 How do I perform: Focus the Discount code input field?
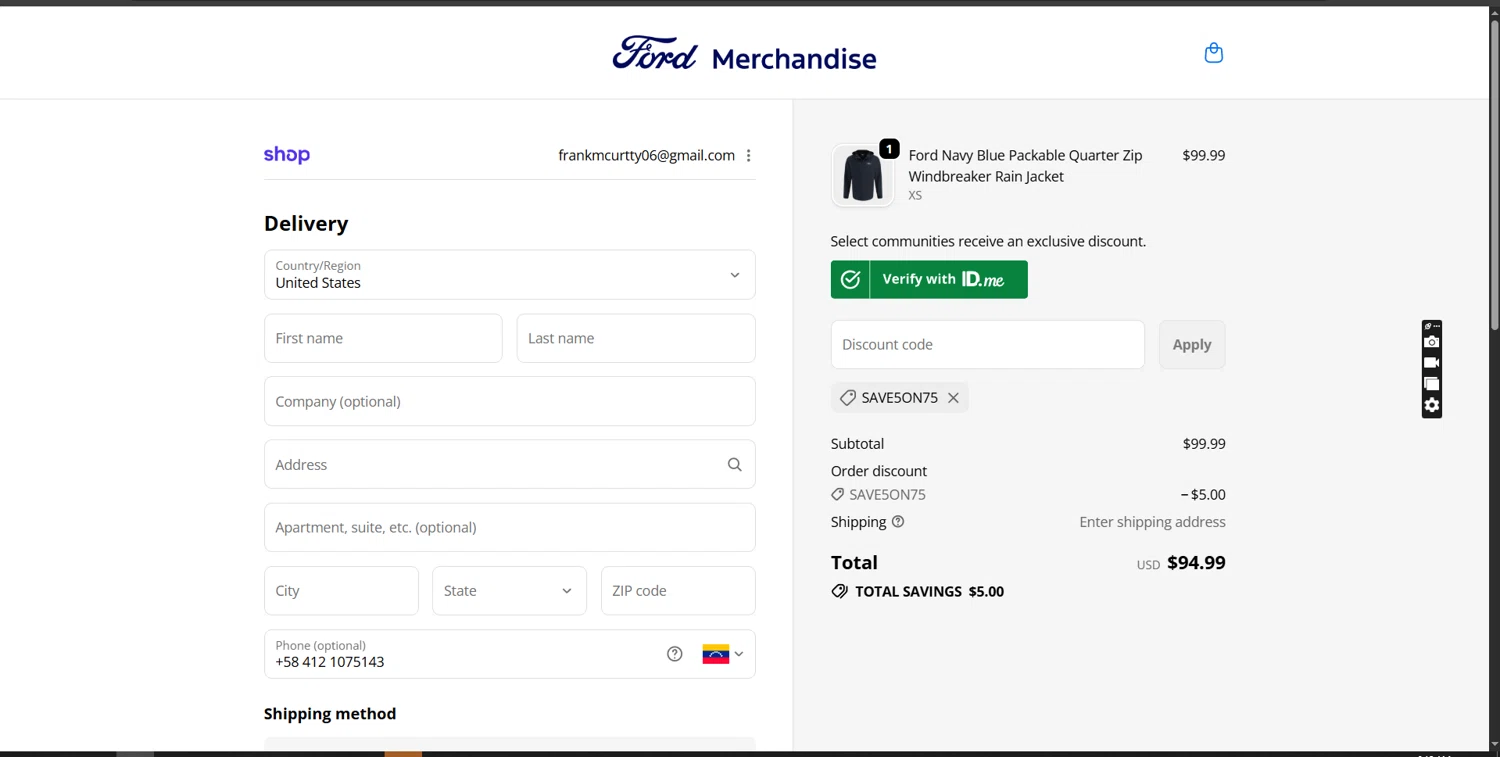click(987, 345)
